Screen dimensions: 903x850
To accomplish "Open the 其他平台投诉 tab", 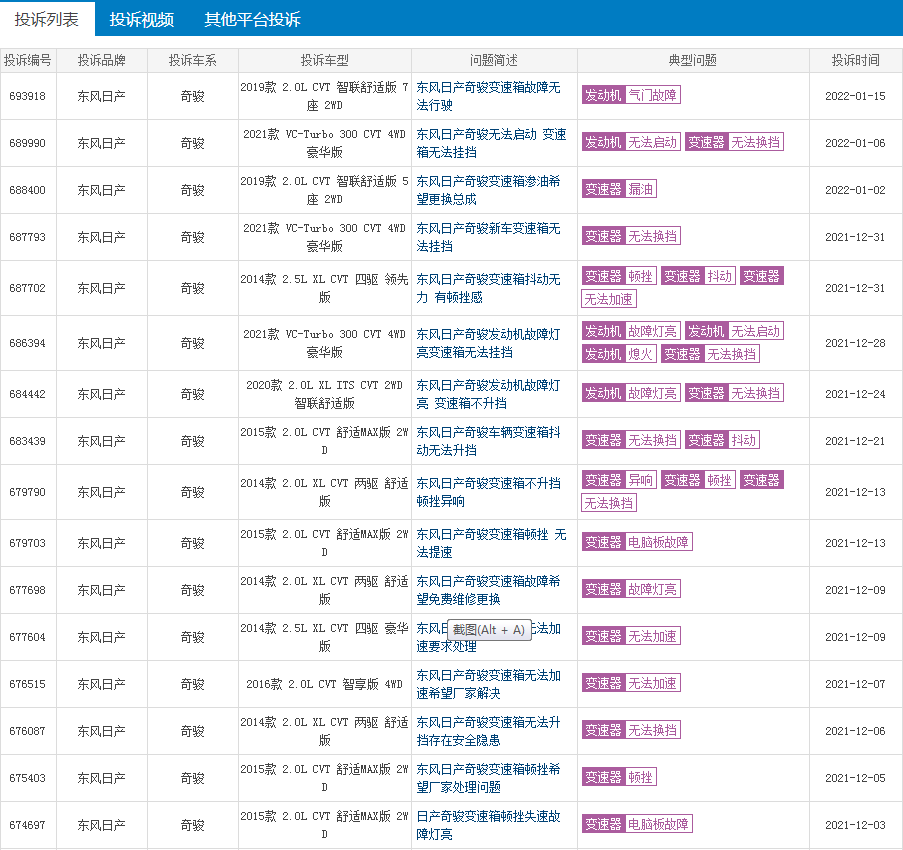I will [252, 19].
